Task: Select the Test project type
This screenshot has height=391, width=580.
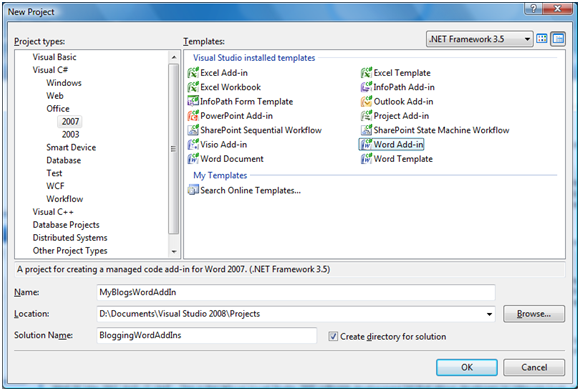Action: point(54,173)
